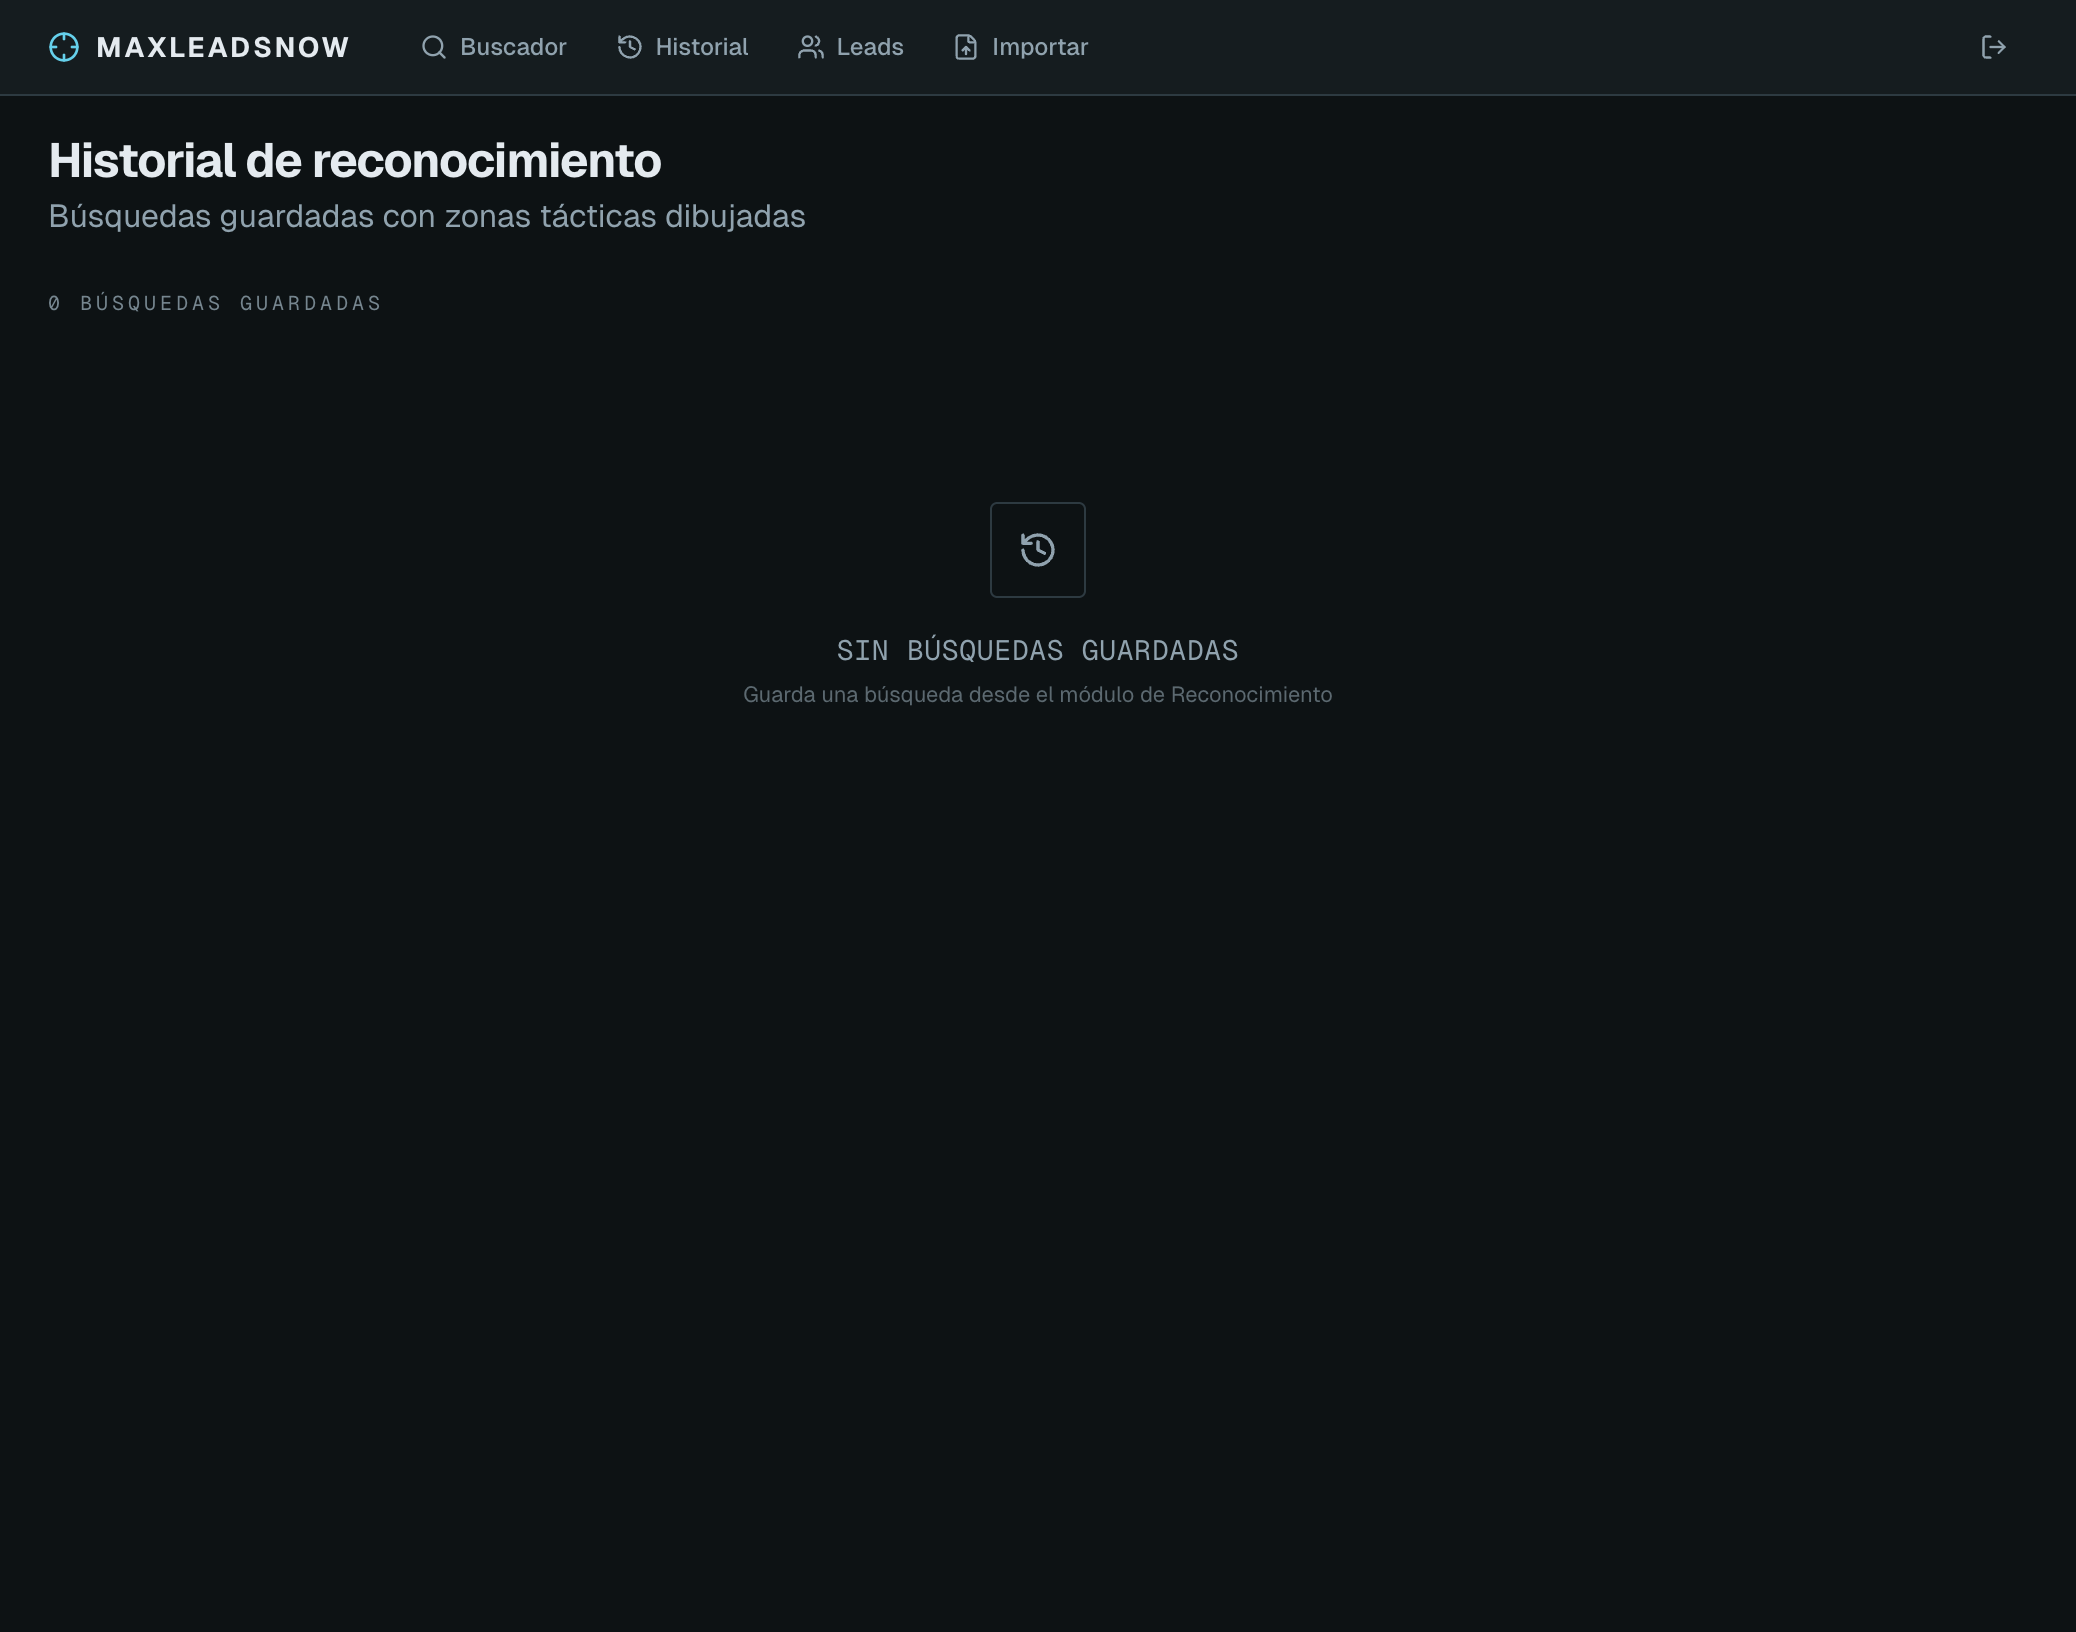Viewport: 2076px width, 1632px height.
Task: Click the word 'Reconocimiento' in hint text
Action: 1251,695
